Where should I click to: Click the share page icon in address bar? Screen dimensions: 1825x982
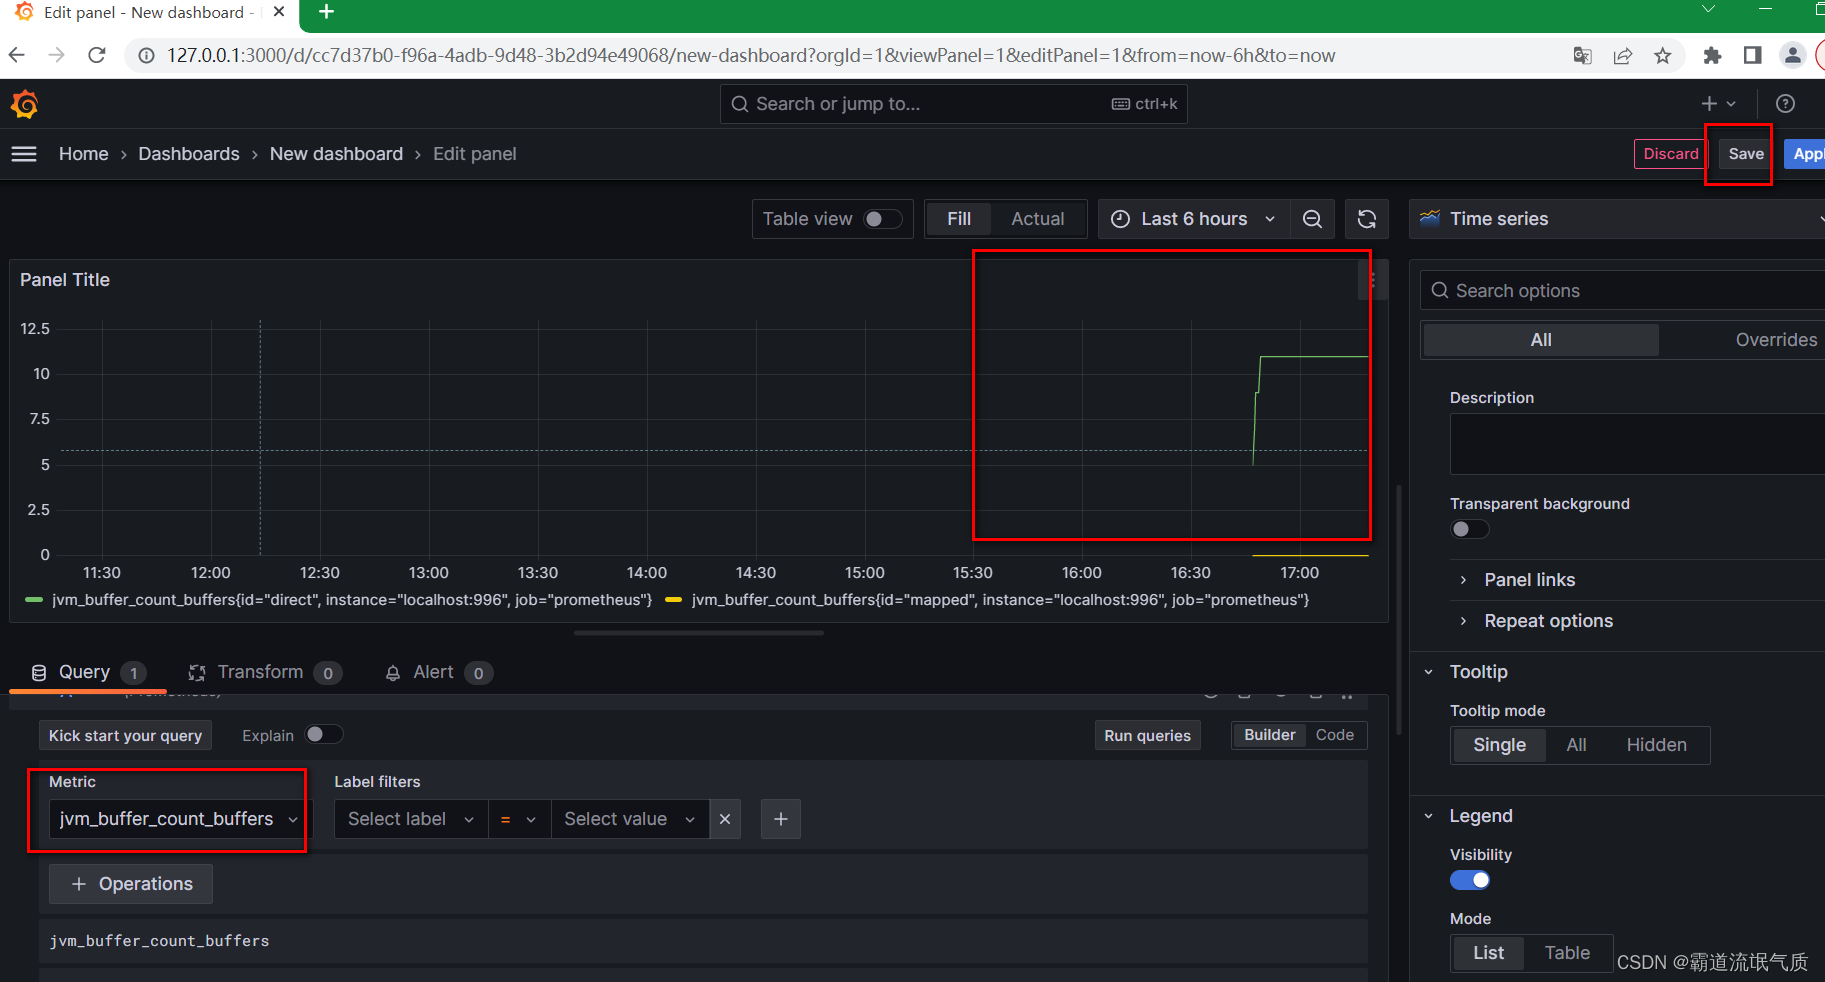[1623, 55]
